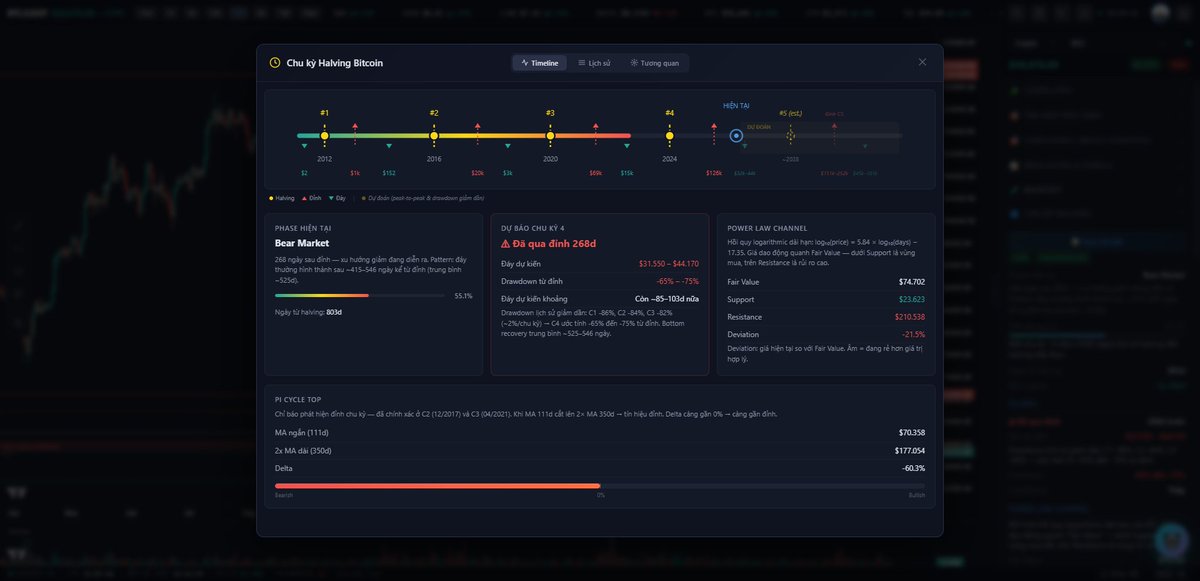Screen dimensions: 1200x581
Task: Select halving marker #1 at 2012
Action: tap(325, 135)
